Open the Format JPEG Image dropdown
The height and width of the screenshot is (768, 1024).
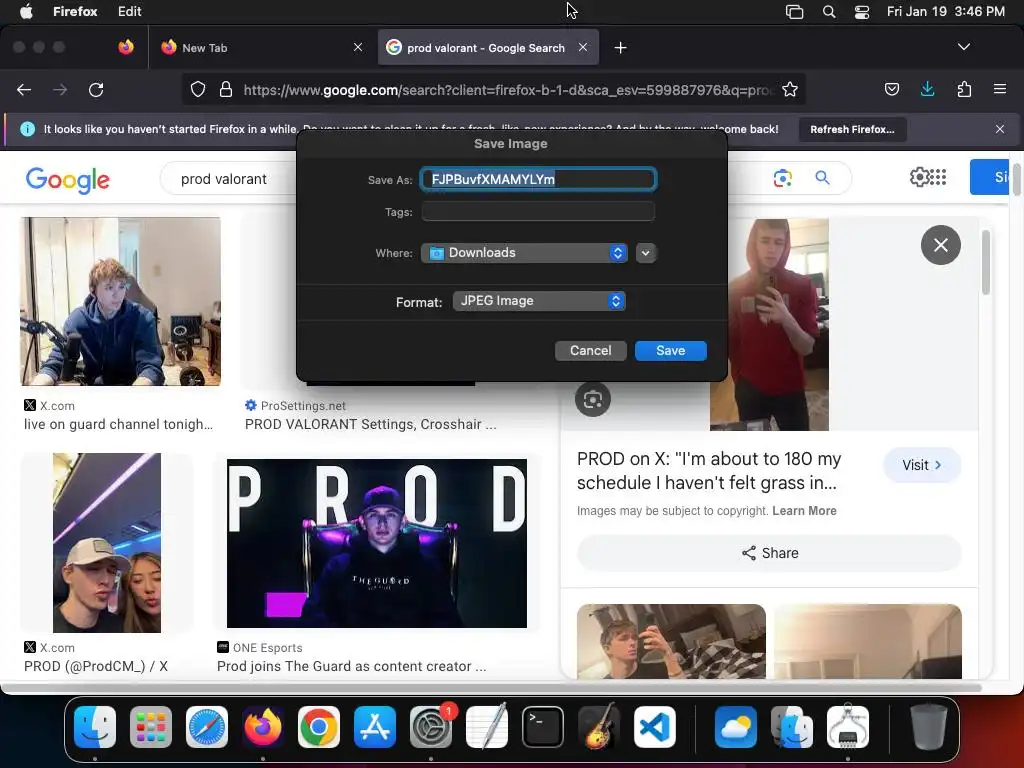click(x=539, y=301)
